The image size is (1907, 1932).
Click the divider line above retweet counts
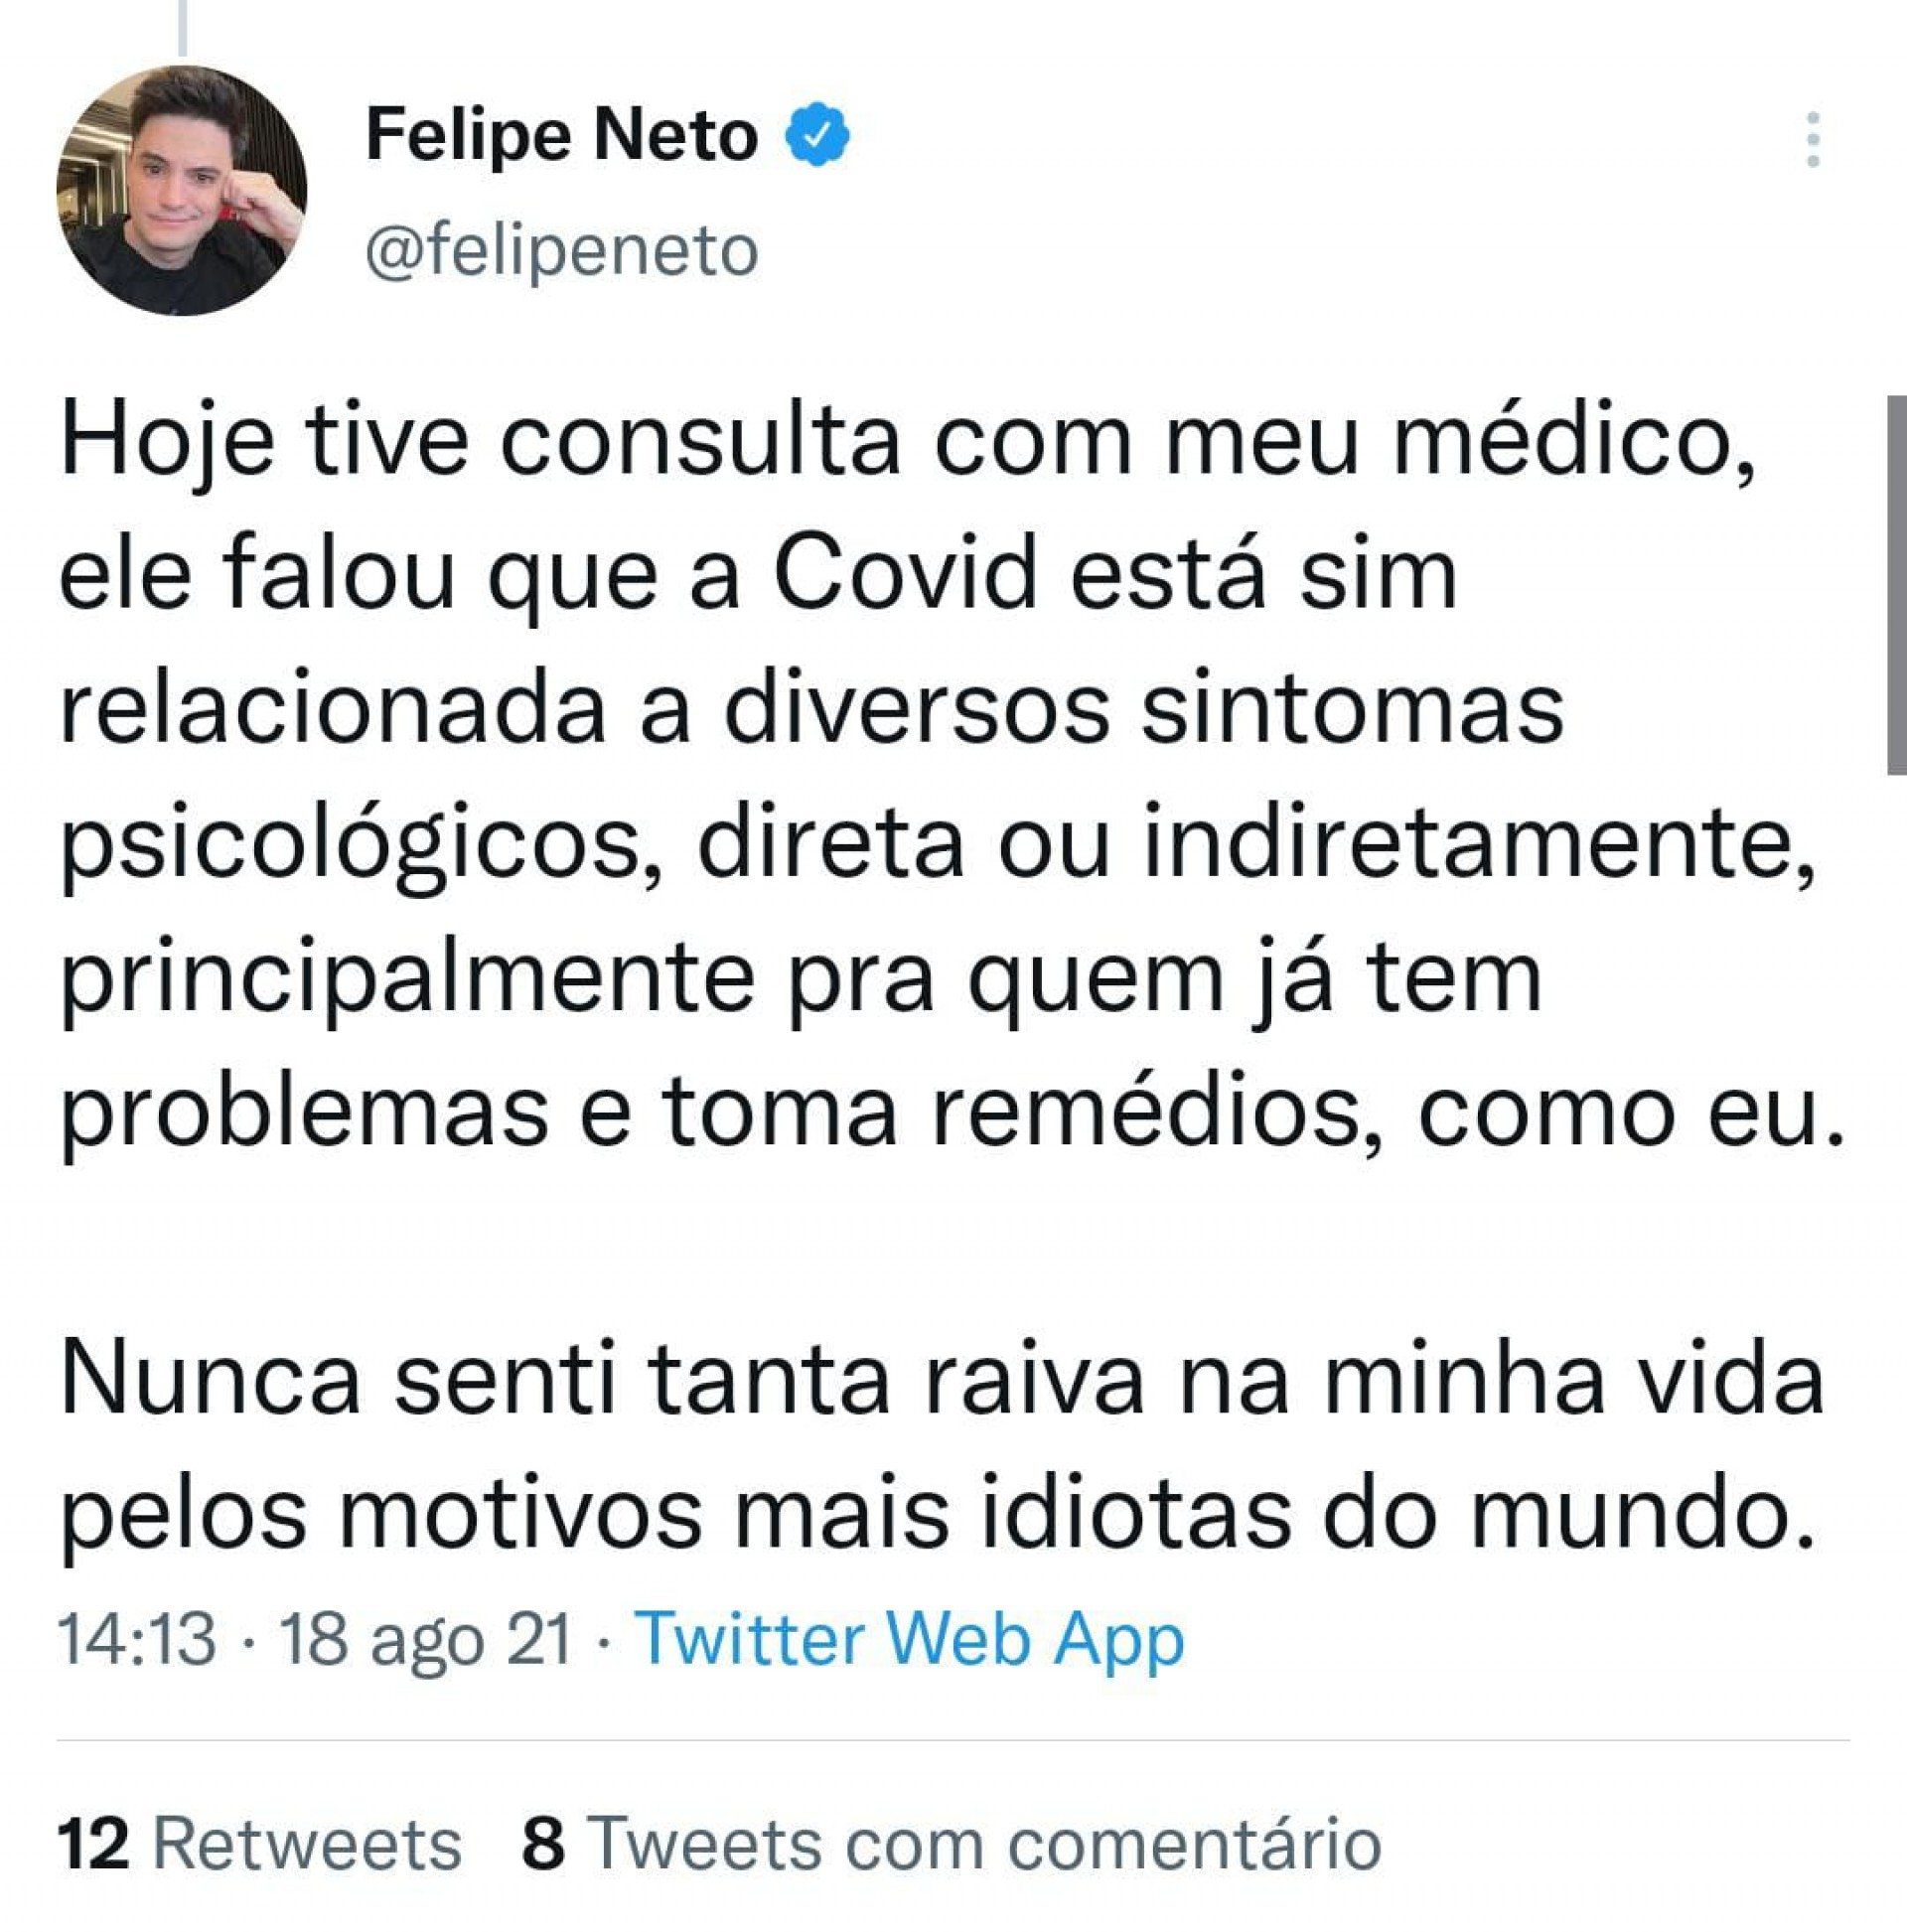(950, 1741)
